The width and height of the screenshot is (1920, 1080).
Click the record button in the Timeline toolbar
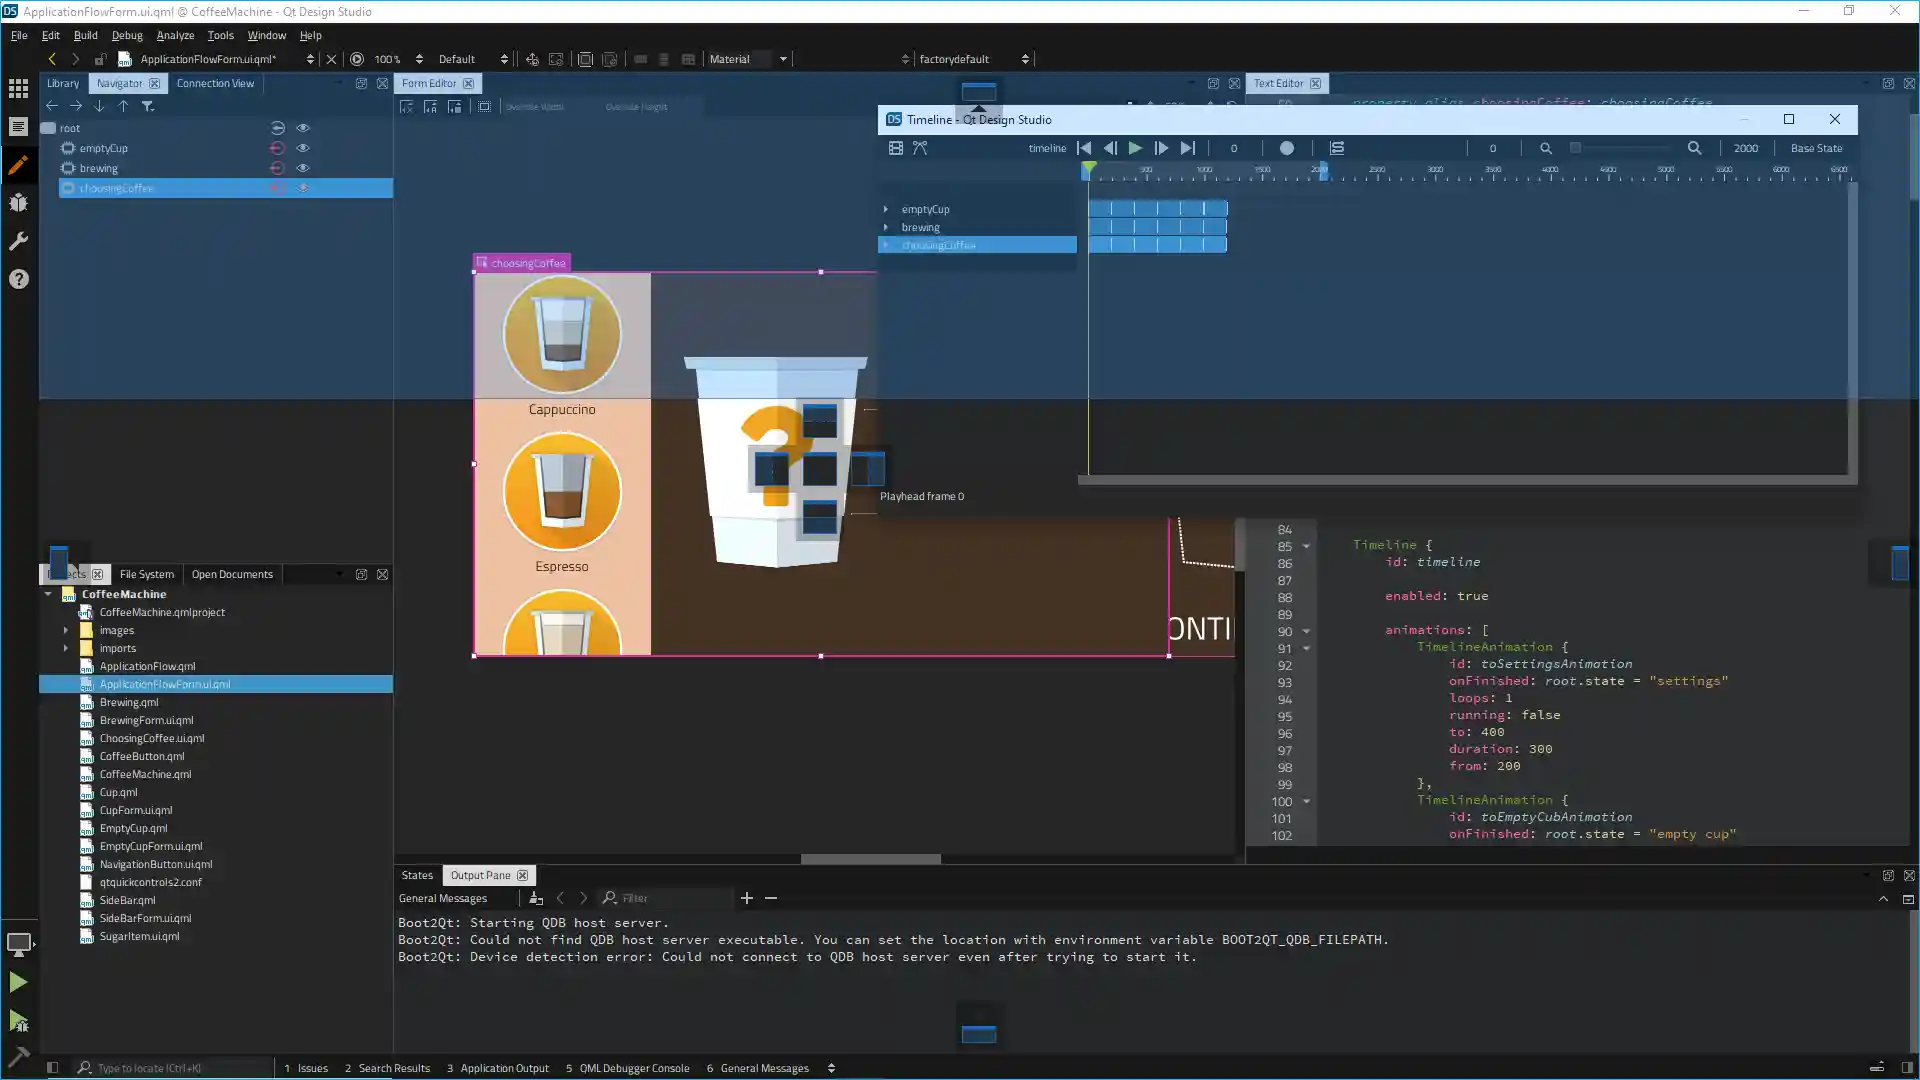pyautogui.click(x=1287, y=148)
